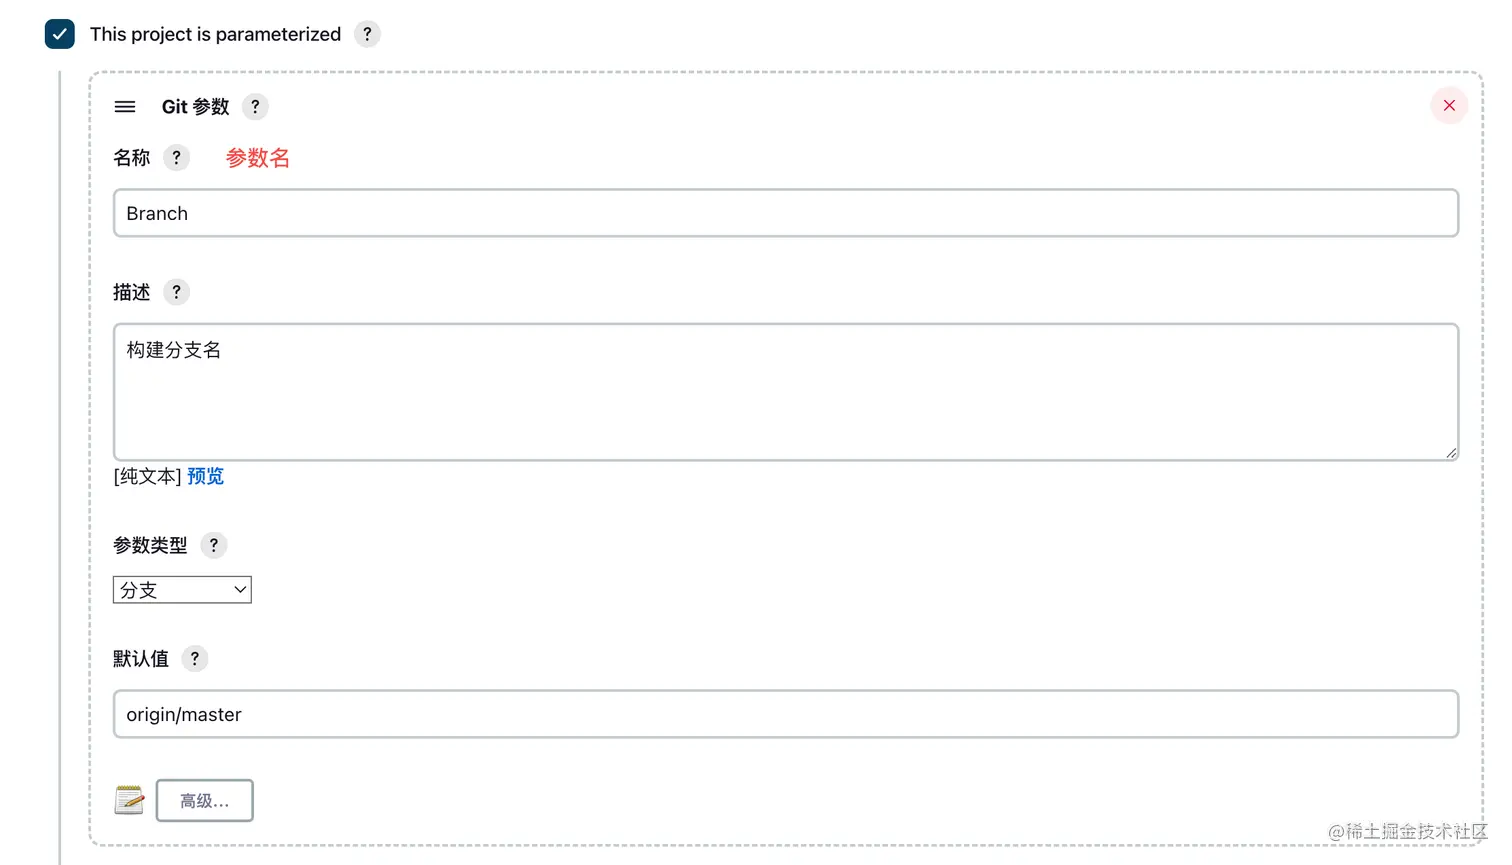Click the origin/master default value field
Screen dimensions: 1512x865
786,714
